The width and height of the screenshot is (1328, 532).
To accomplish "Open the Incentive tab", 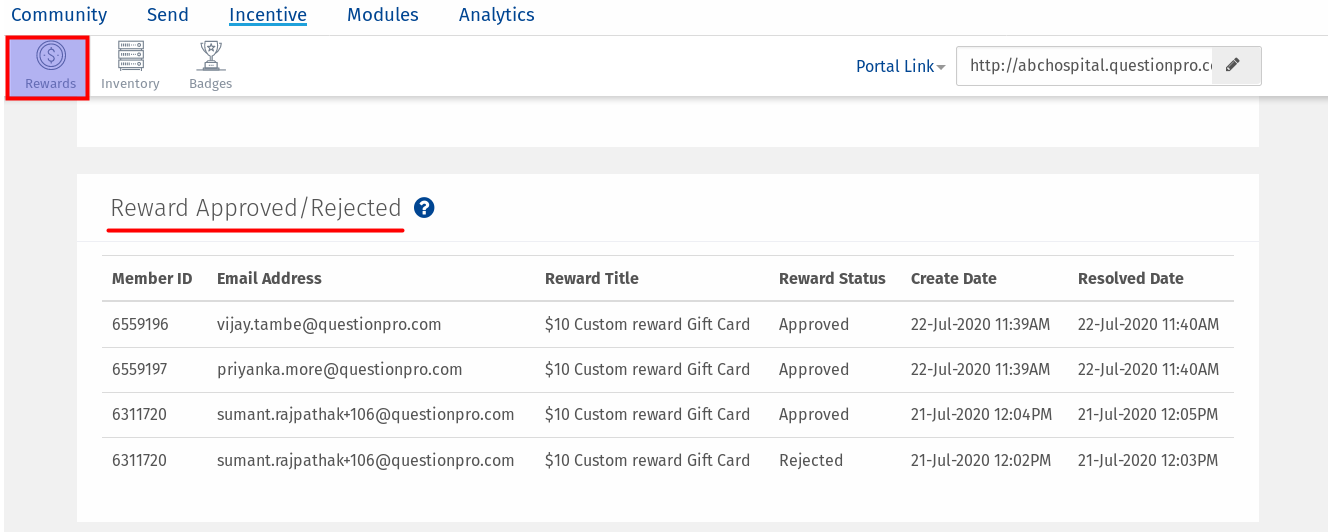I will click(x=267, y=15).
